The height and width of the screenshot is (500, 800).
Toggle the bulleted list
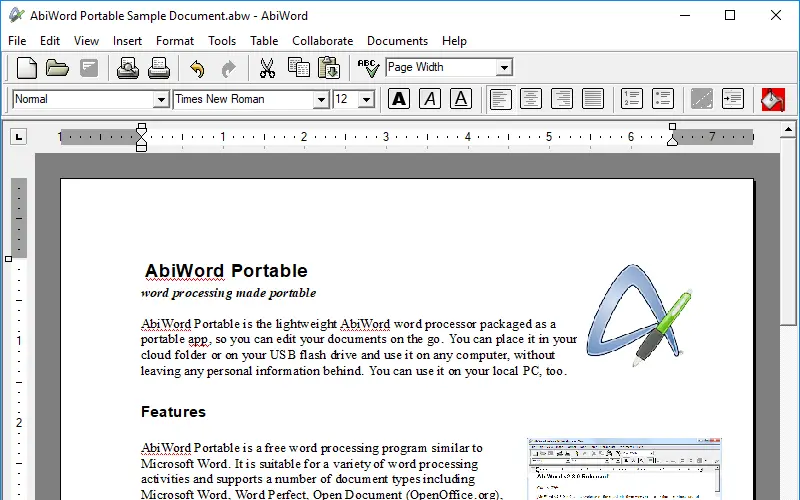tap(663, 99)
